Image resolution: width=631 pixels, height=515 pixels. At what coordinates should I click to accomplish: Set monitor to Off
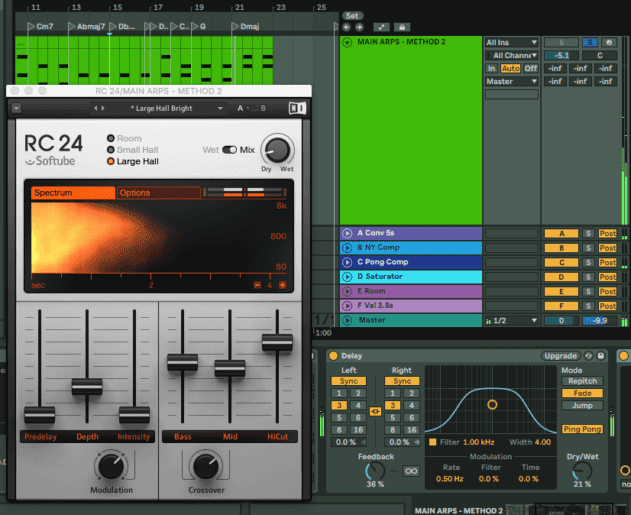530,68
